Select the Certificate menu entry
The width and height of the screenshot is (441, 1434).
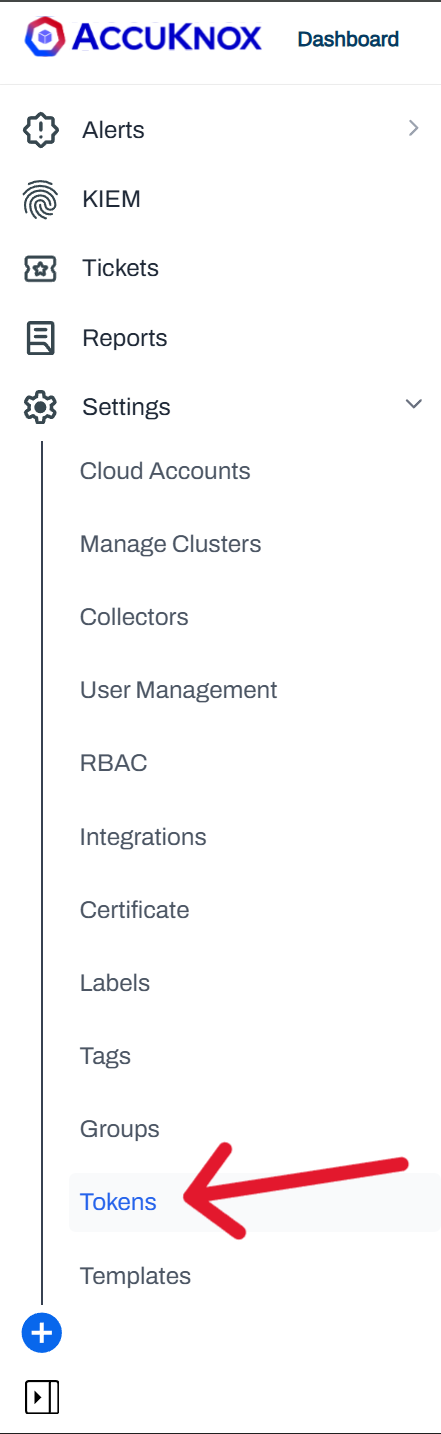click(135, 910)
